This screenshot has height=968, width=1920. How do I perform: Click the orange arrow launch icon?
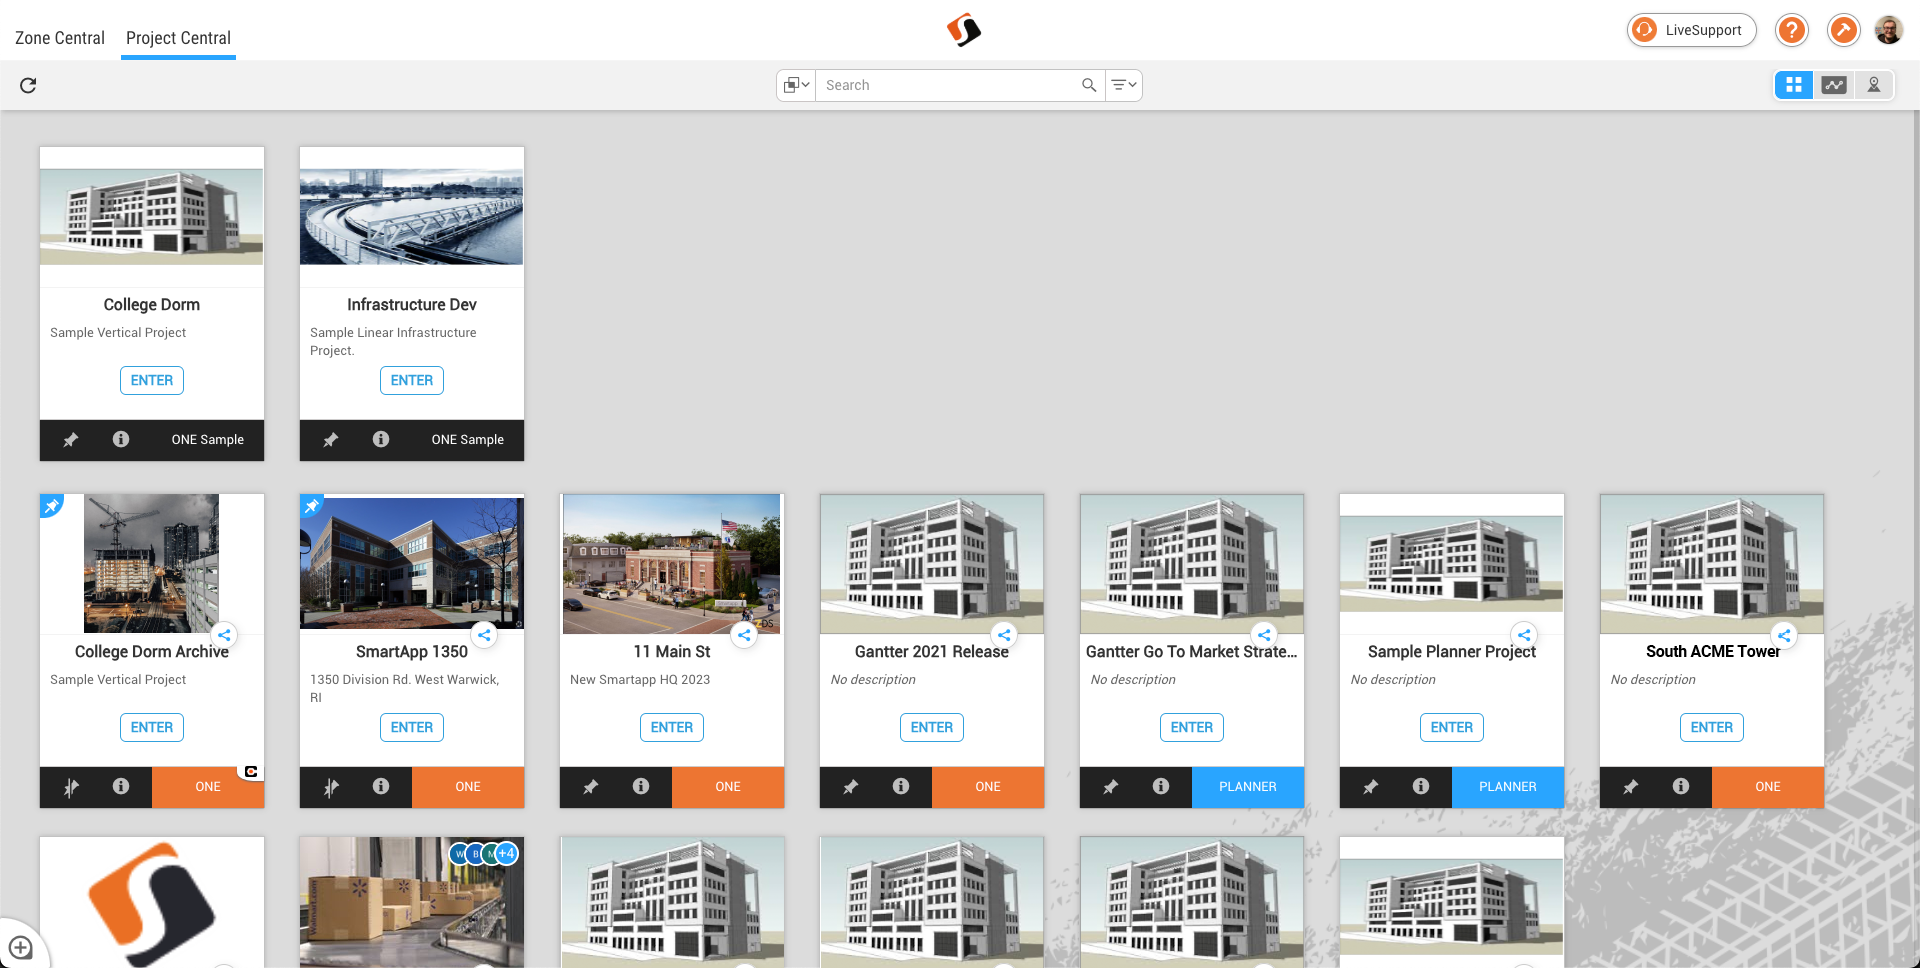1843,30
